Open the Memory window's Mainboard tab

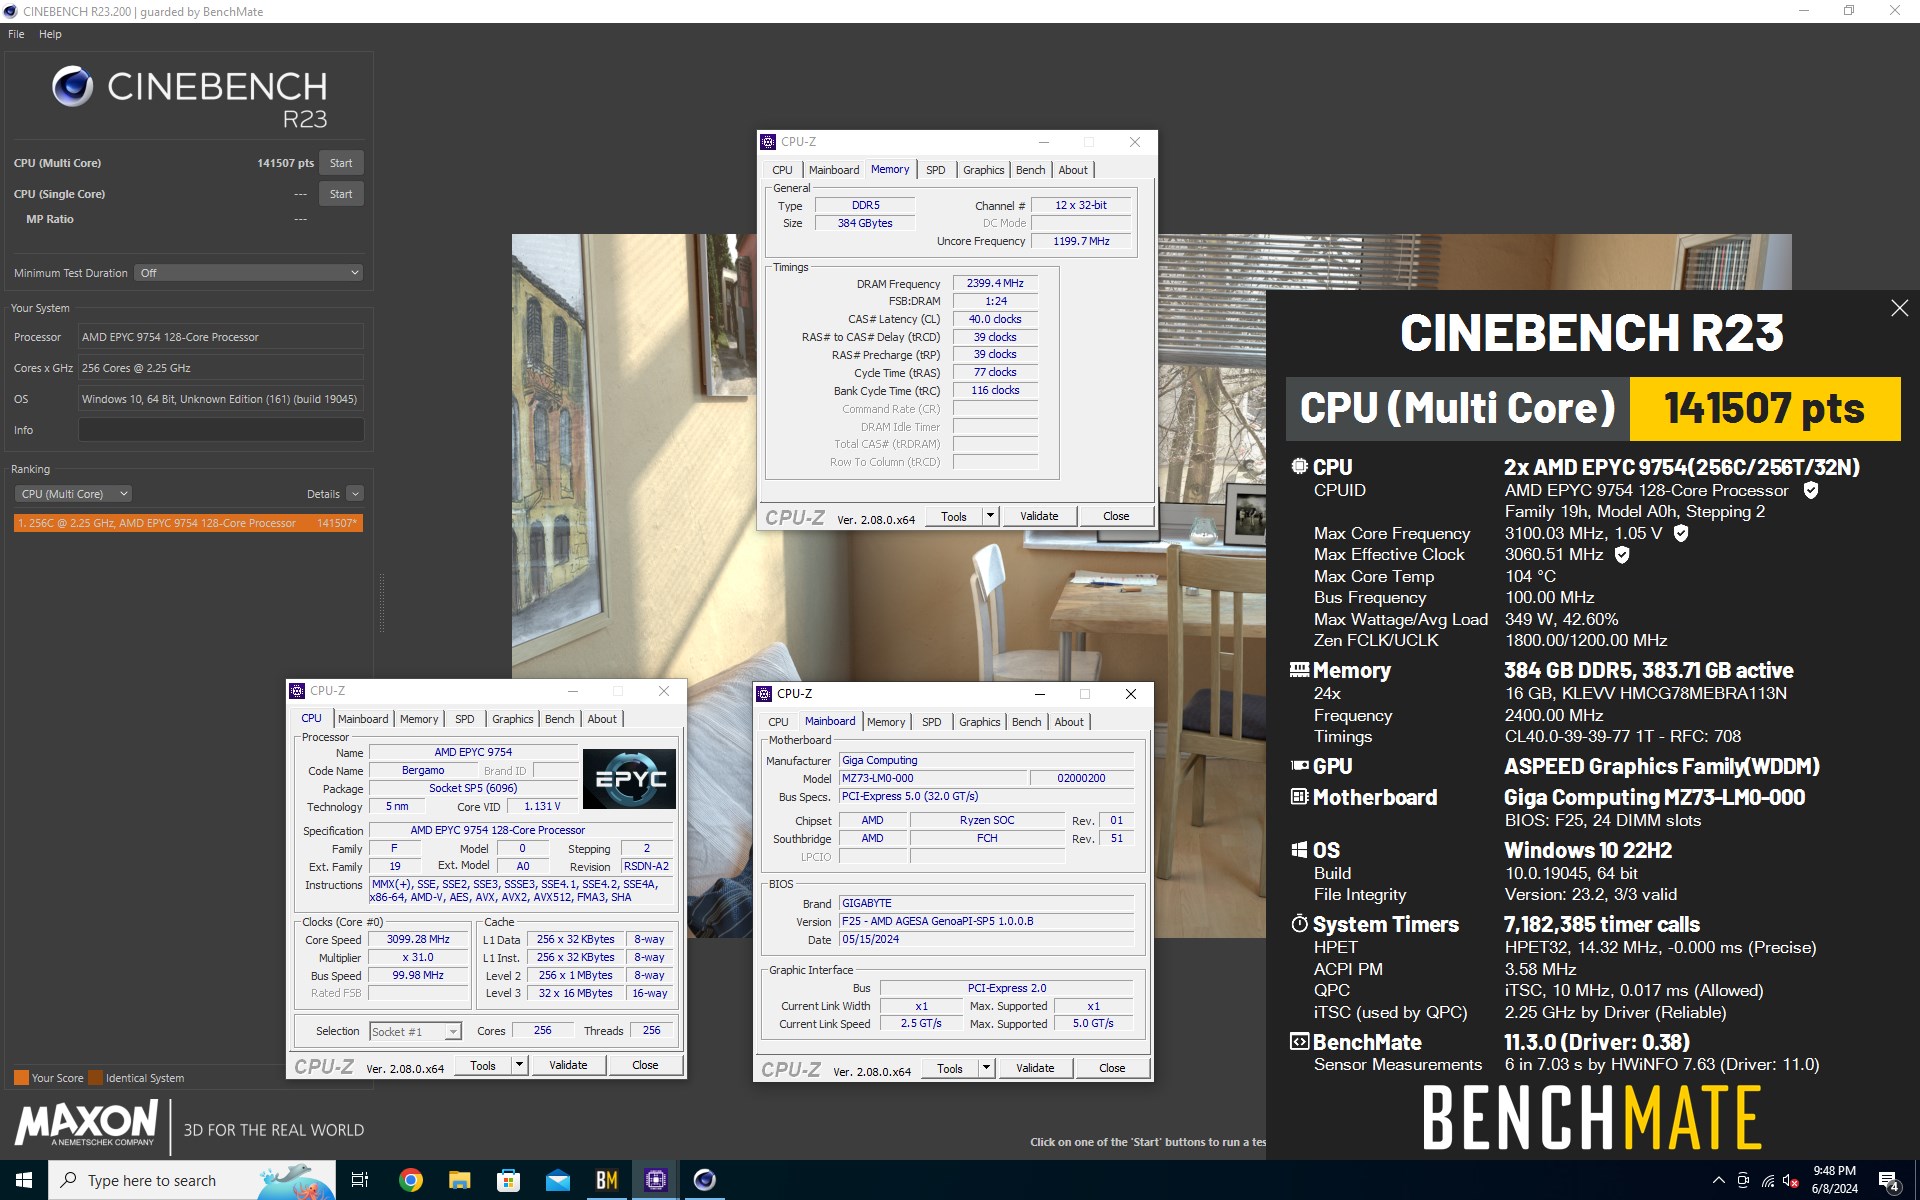pos(834,170)
